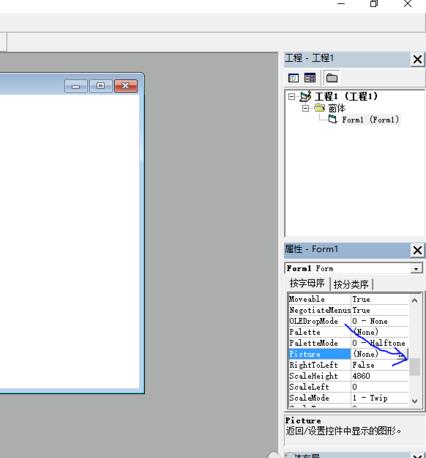
Task: Click properties list scrollbar up arrow
Action: point(415,300)
